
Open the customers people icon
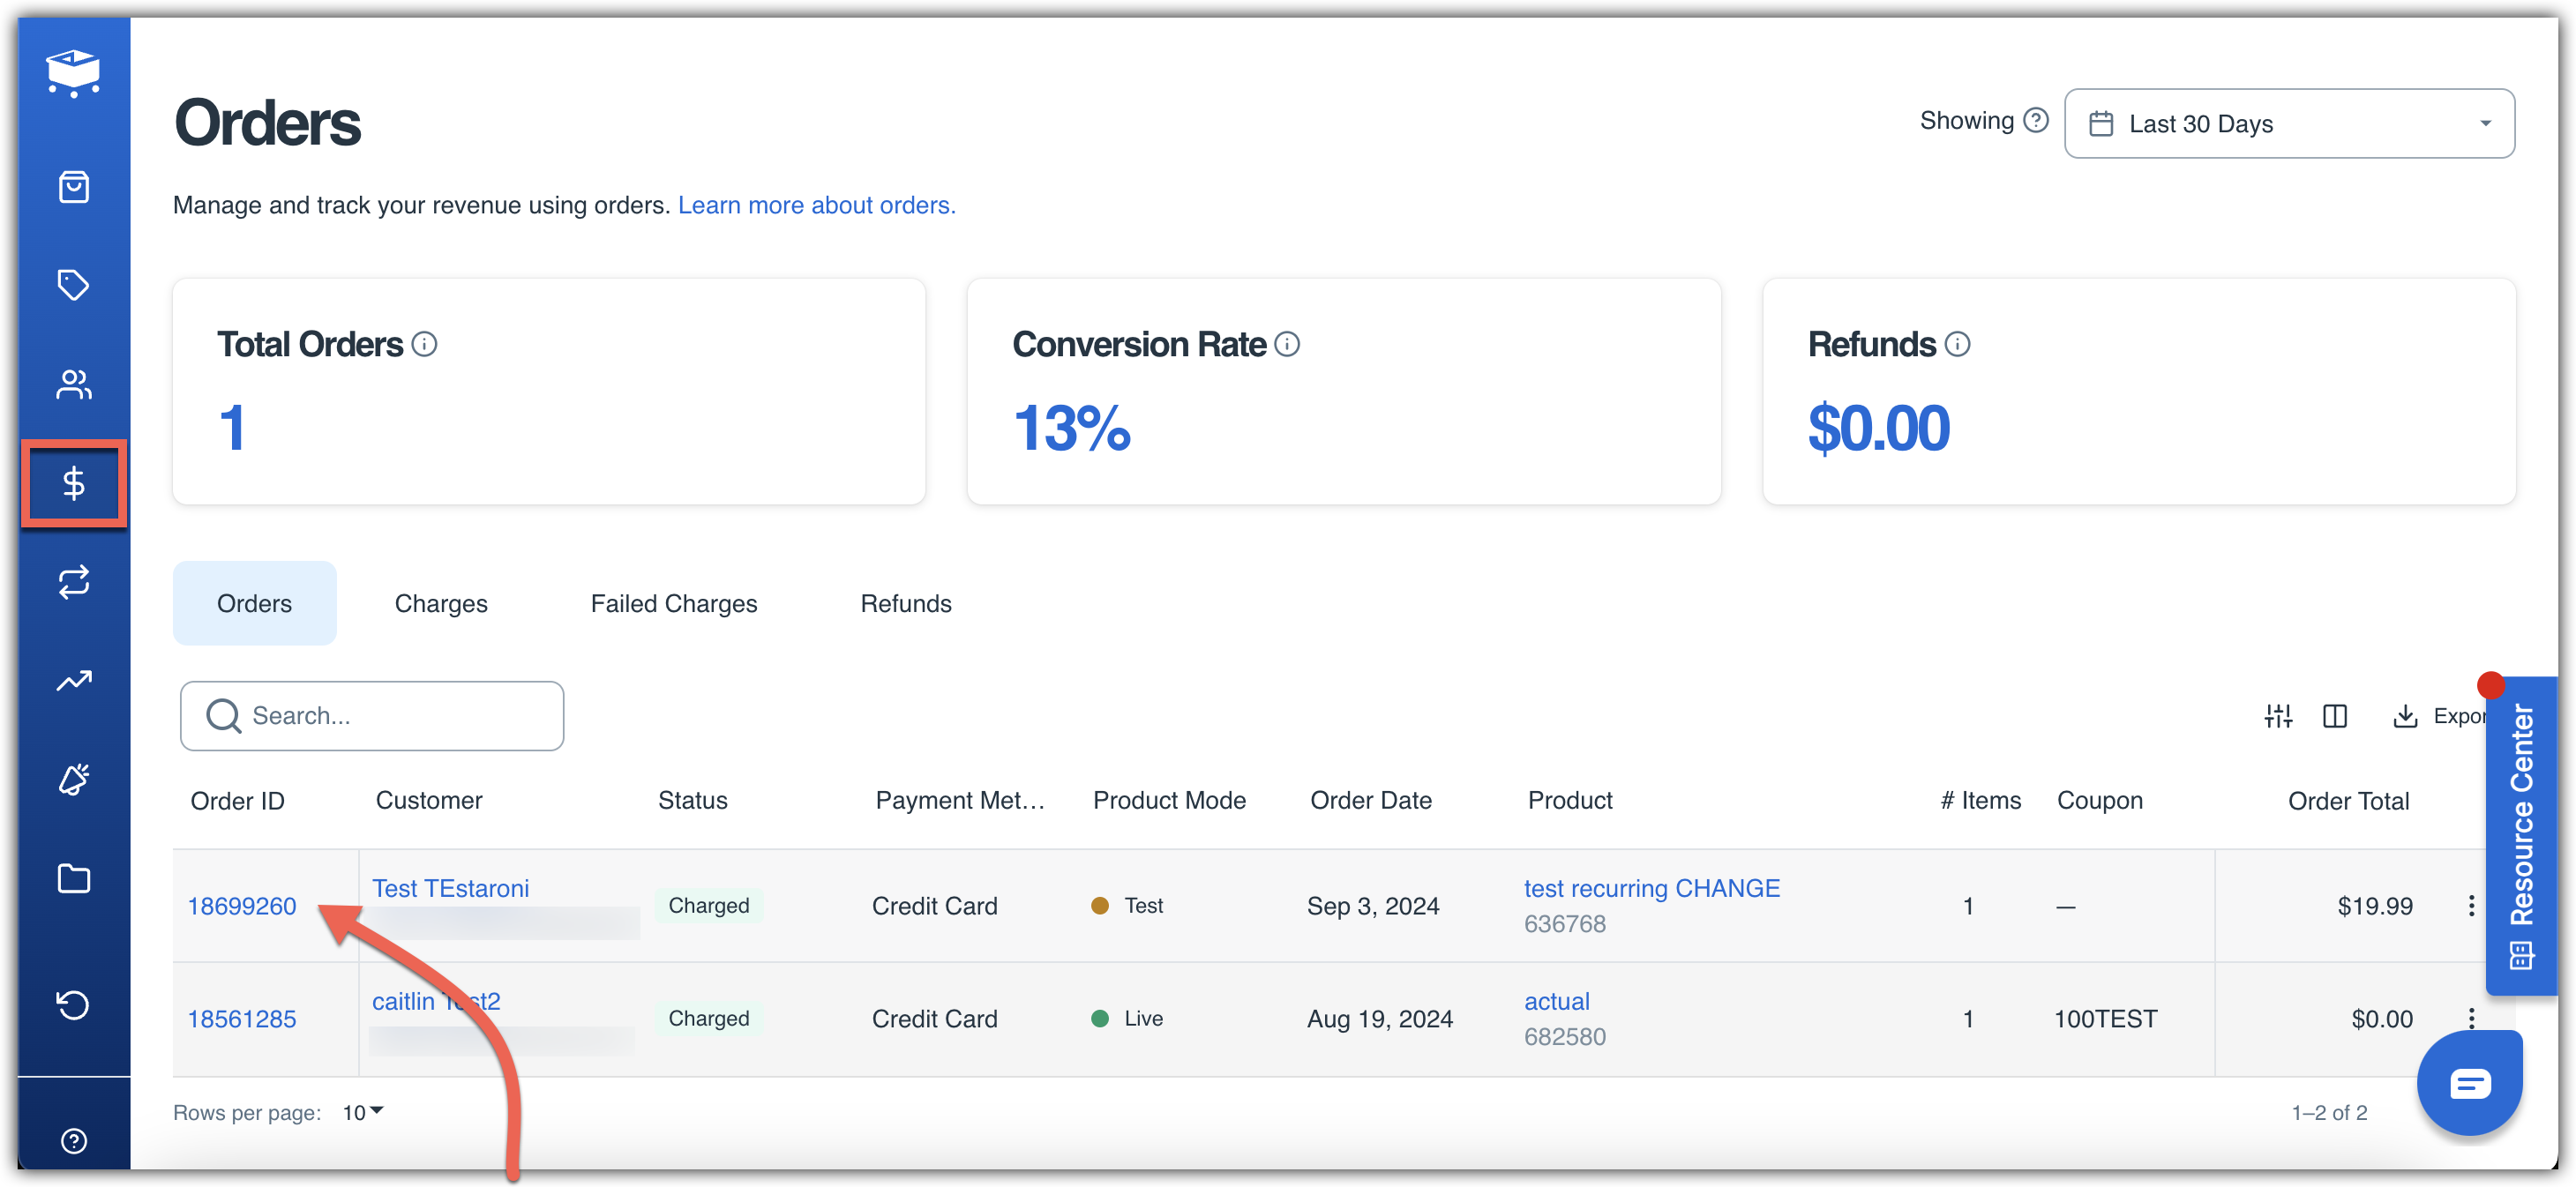73,384
